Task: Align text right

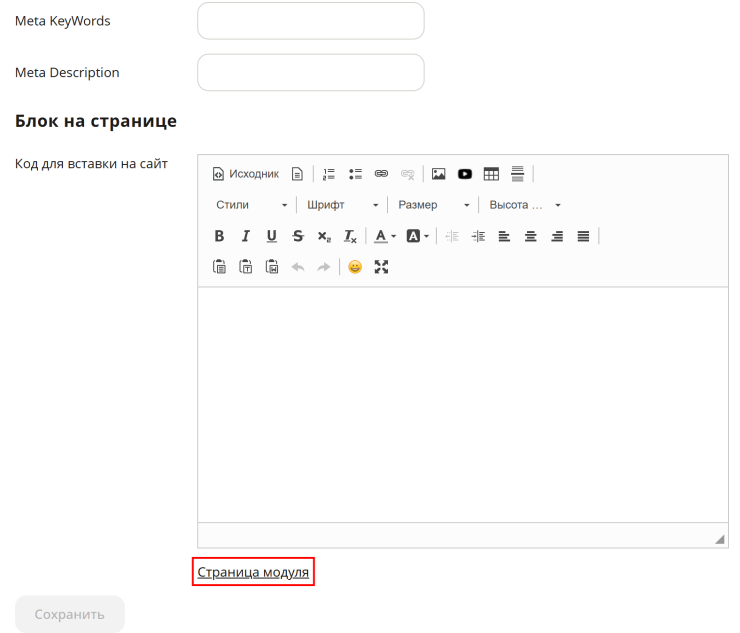Action: pyautogui.click(x=557, y=236)
